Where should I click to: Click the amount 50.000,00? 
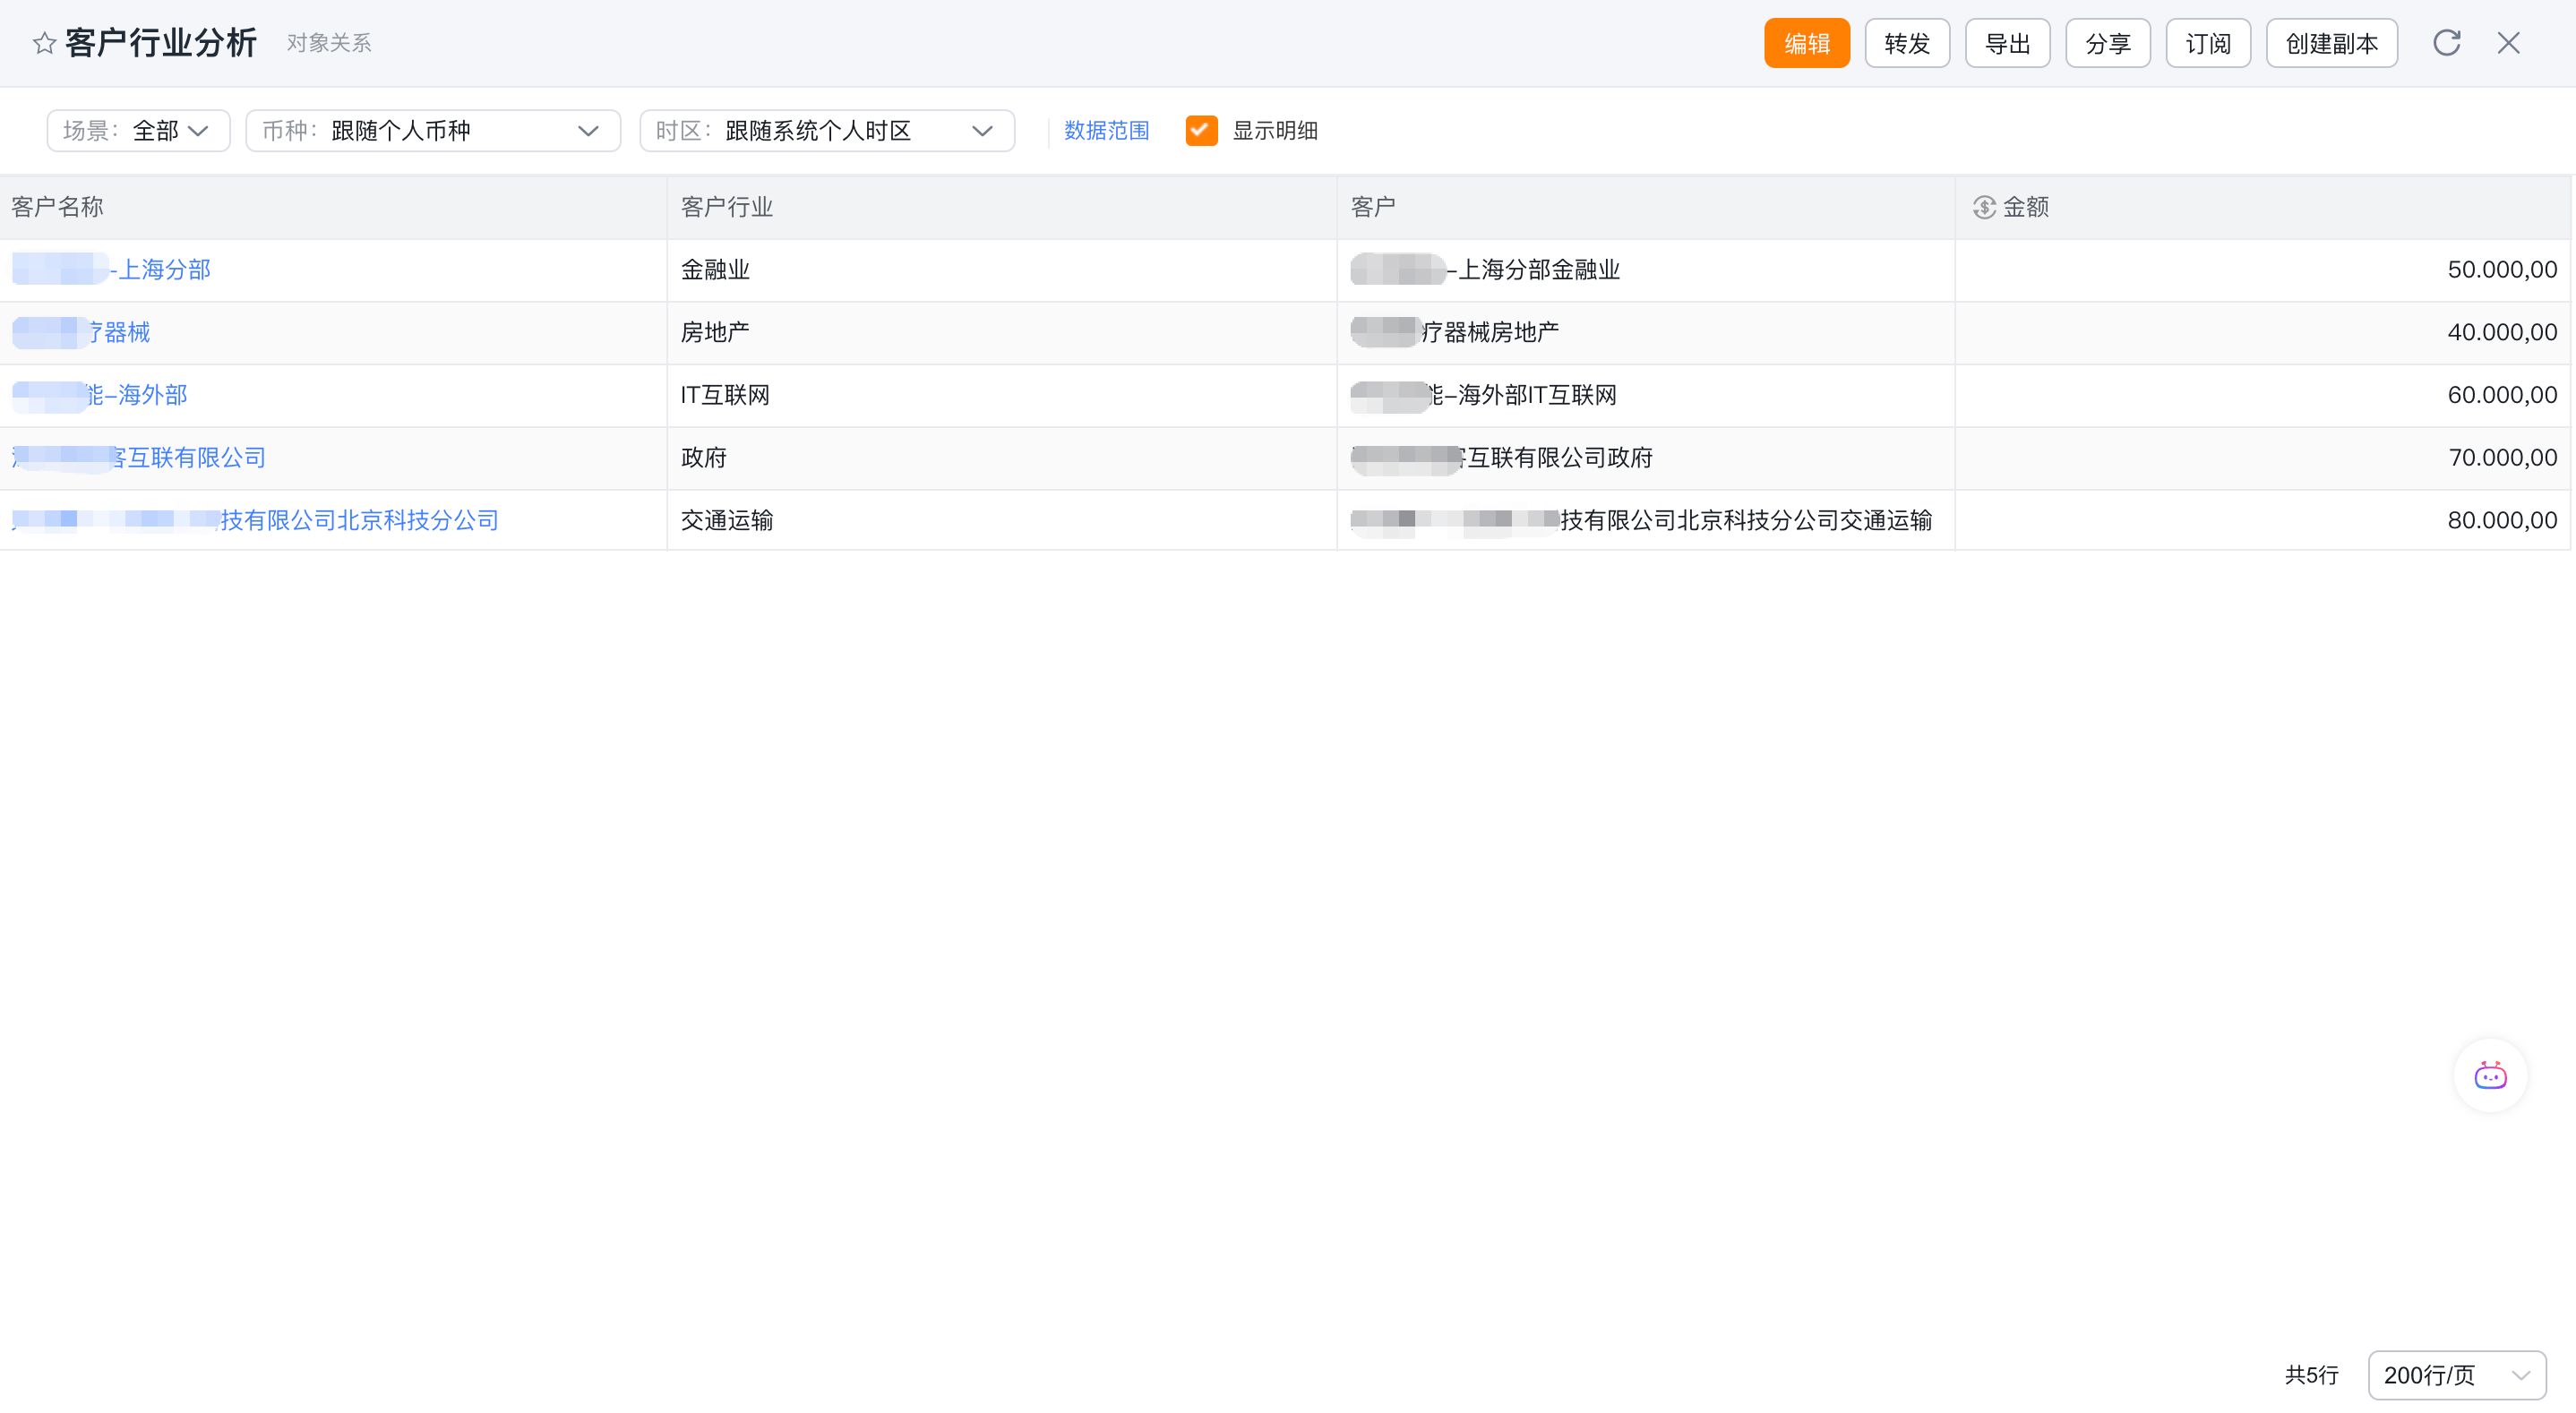[2502, 270]
